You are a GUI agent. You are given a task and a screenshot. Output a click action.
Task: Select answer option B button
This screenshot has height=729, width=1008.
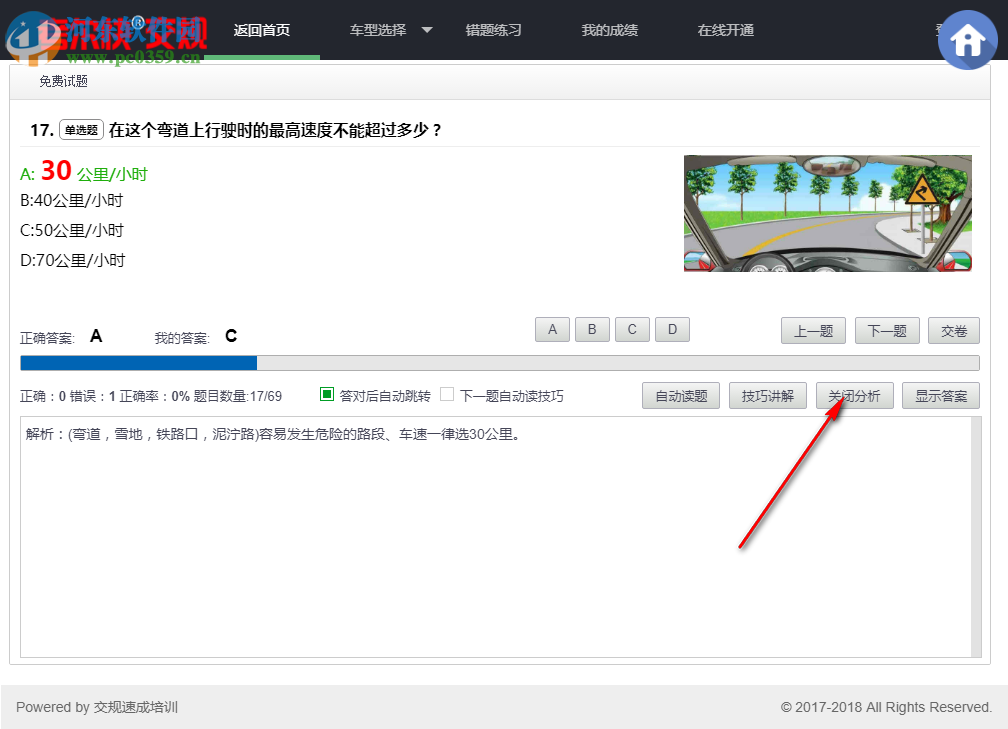592,329
